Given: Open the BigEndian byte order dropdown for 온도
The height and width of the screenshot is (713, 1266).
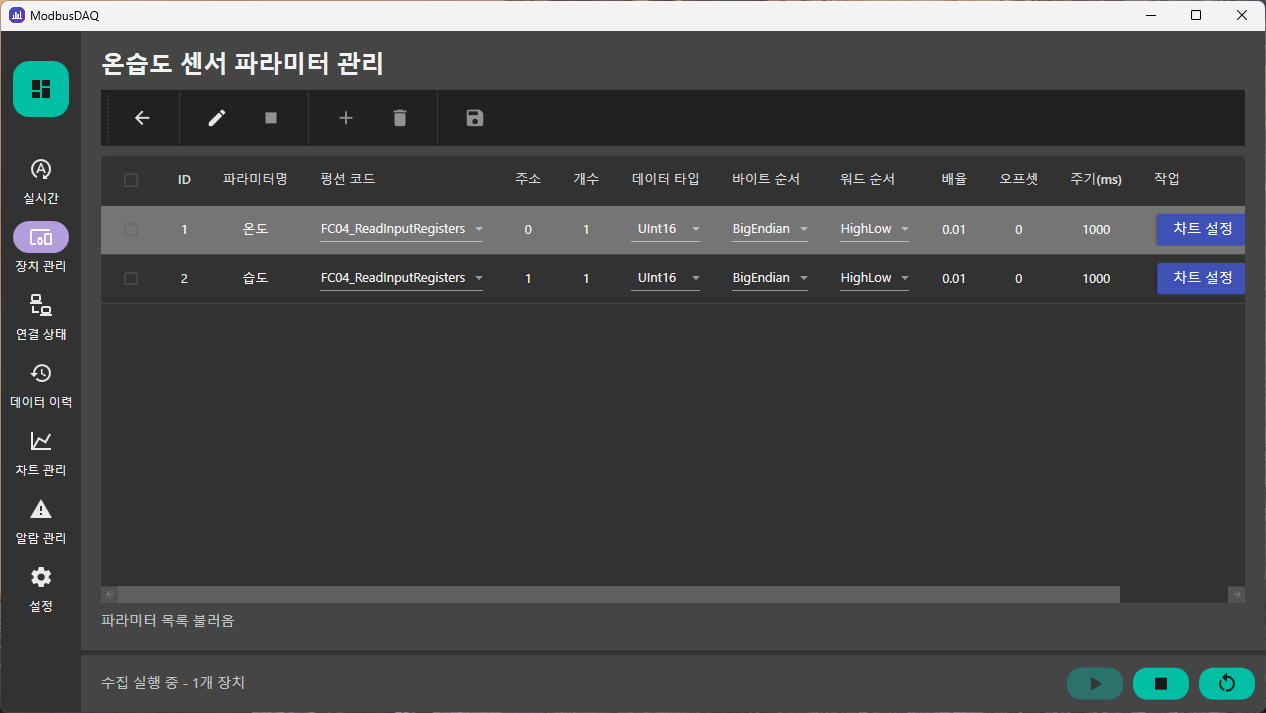Looking at the screenshot, I should [769, 229].
